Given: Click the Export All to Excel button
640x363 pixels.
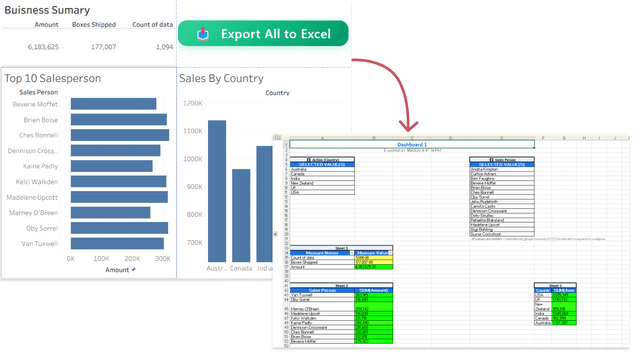Looking at the screenshot, I should point(263,33).
